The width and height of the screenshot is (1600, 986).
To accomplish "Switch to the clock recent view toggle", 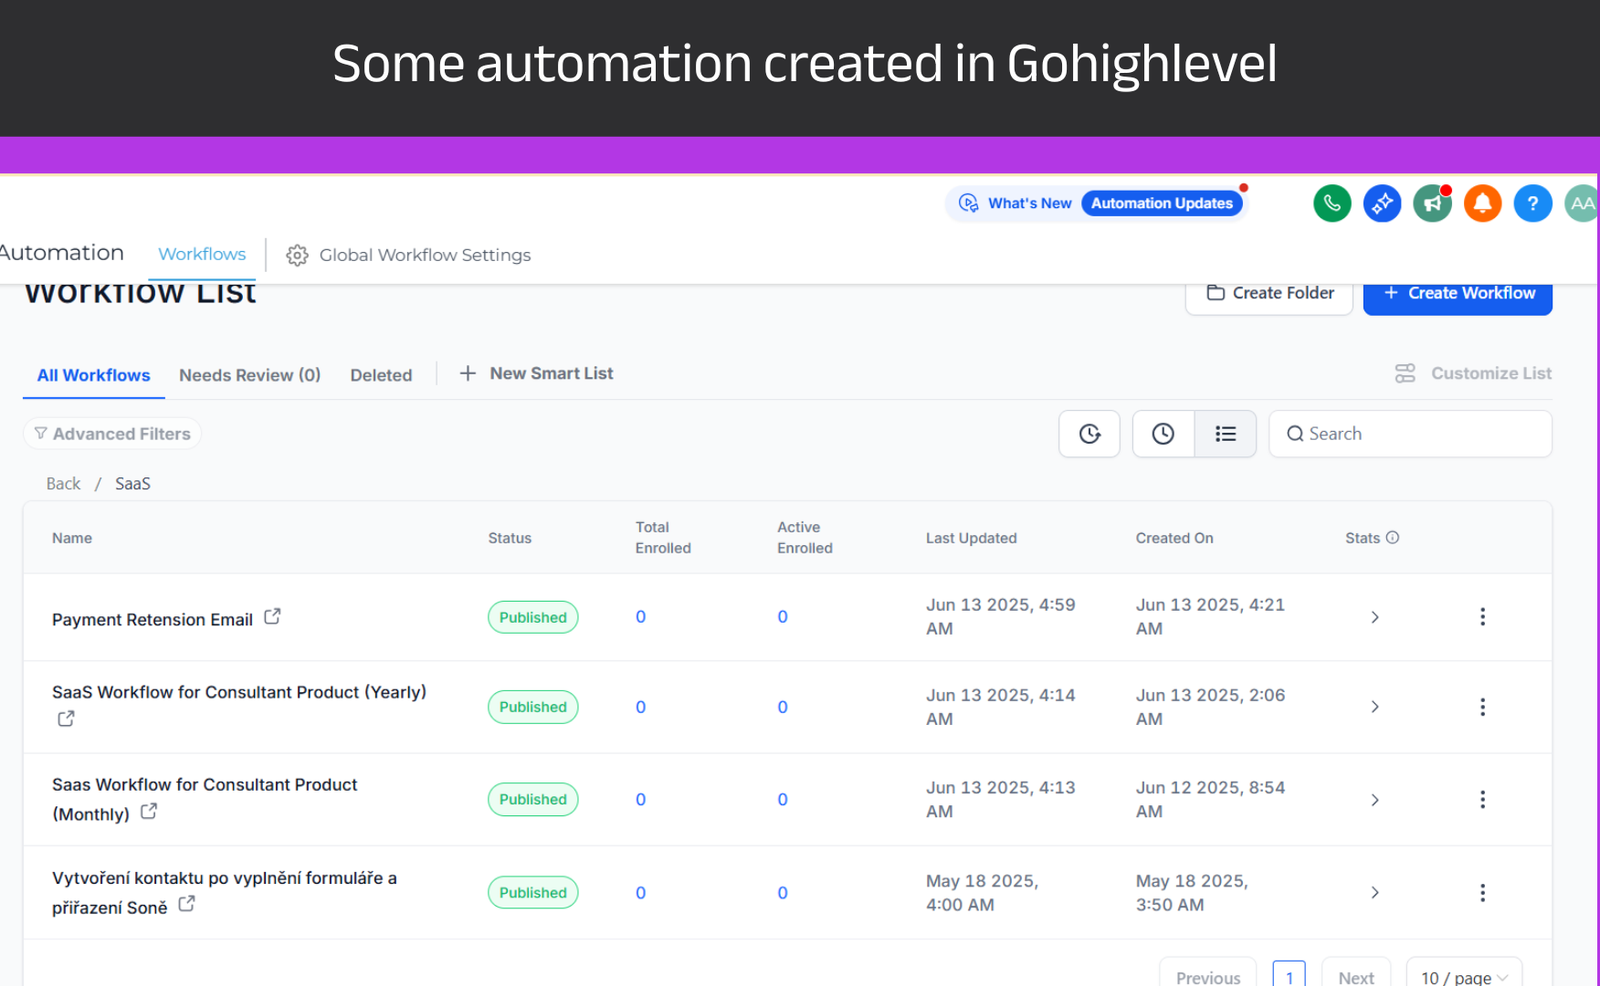I will [x=1163, y=434].
